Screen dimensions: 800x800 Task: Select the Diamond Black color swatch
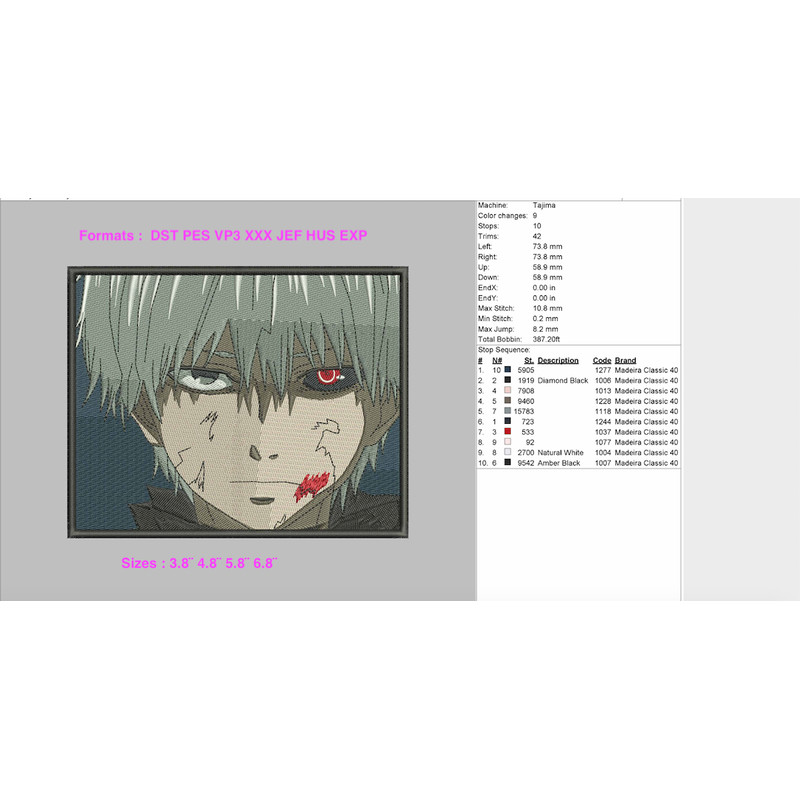[509, 381]
